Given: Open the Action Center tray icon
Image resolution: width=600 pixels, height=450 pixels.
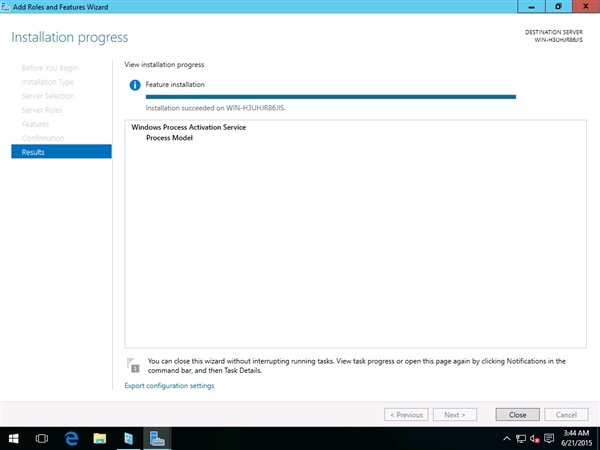Looking at the screenshot, I should tap(549, 439).
